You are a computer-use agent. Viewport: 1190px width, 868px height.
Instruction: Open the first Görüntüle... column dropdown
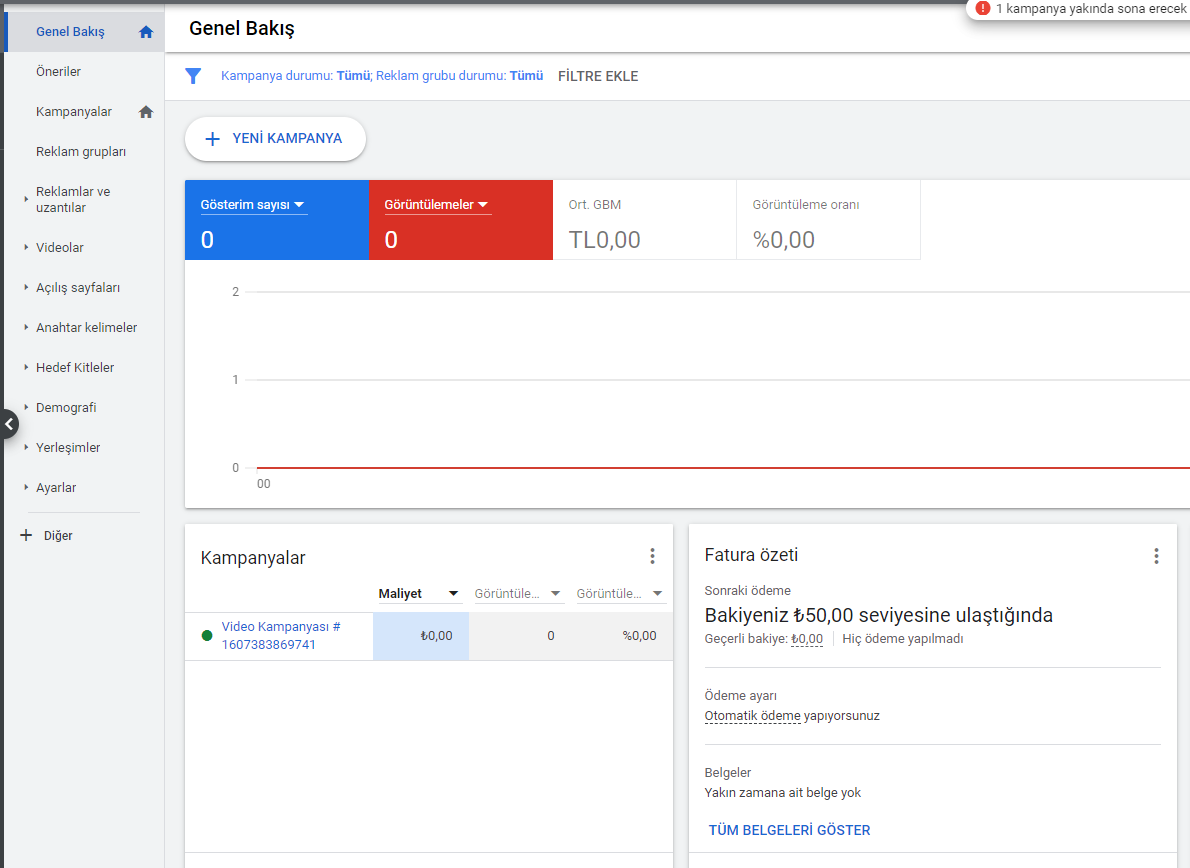click(518, 593)
